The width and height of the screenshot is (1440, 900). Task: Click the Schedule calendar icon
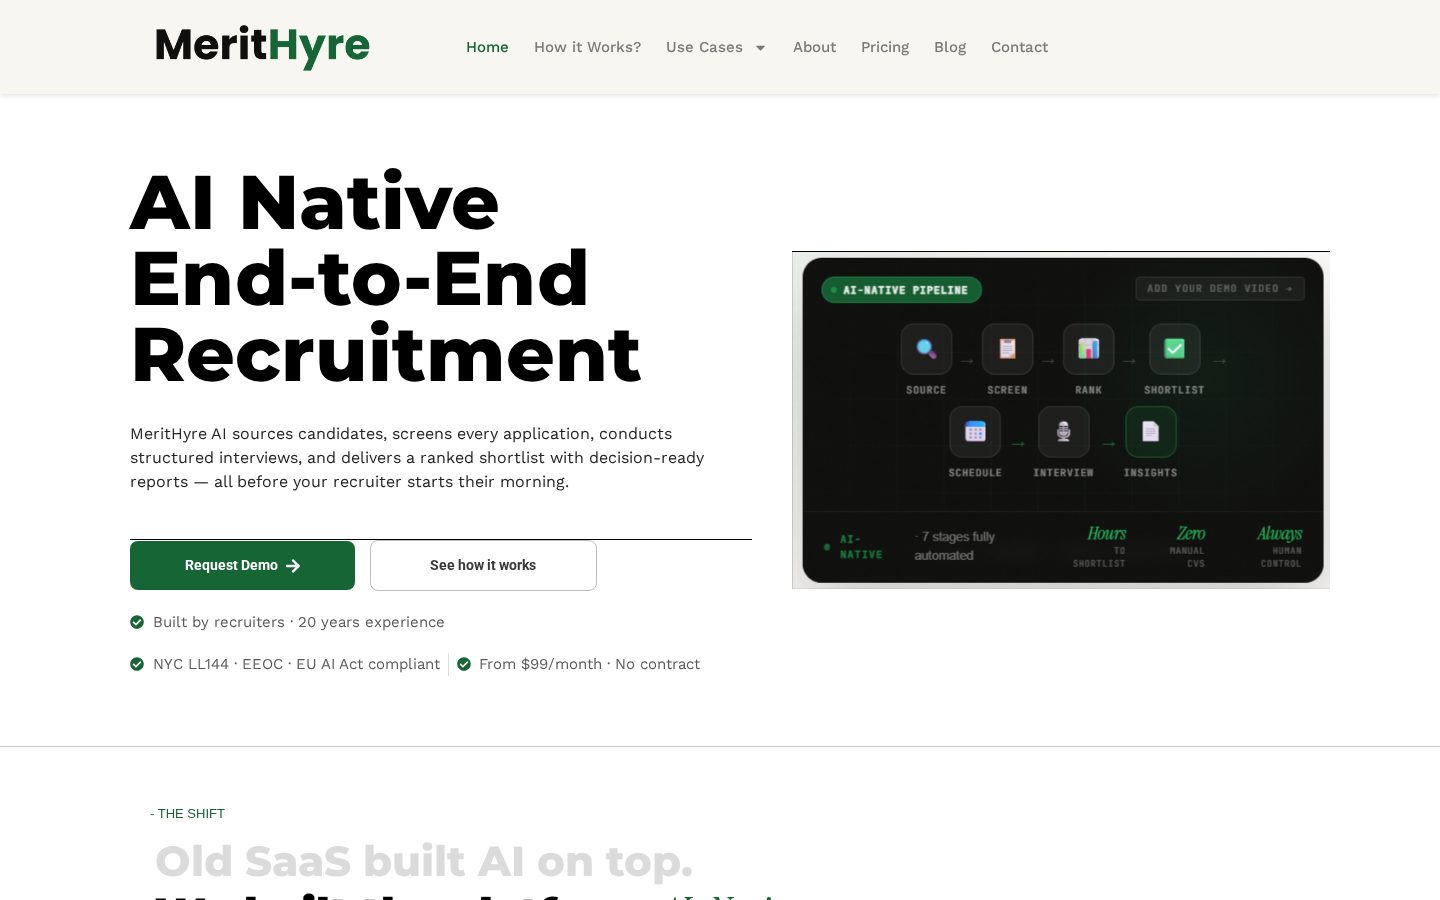(975, 432)
